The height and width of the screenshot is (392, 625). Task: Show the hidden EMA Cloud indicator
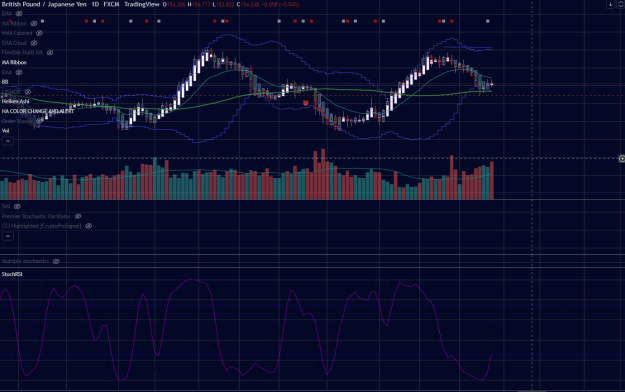pyautogui.click(x=34, y=43)
